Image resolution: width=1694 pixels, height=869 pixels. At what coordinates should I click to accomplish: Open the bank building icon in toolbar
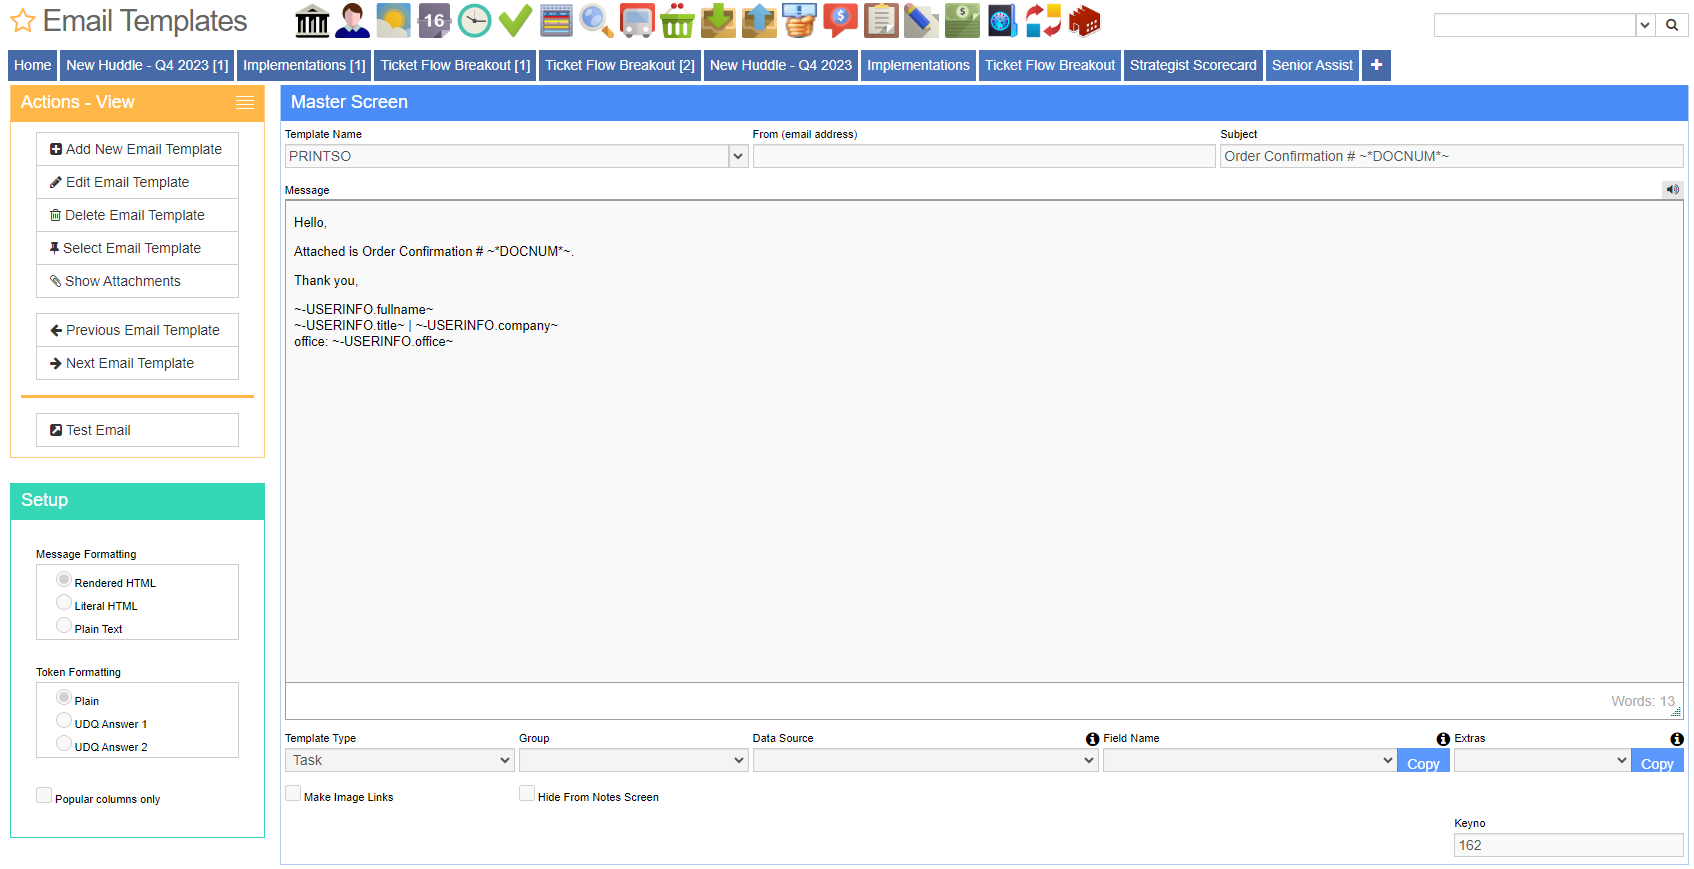(x=312, y=20)
